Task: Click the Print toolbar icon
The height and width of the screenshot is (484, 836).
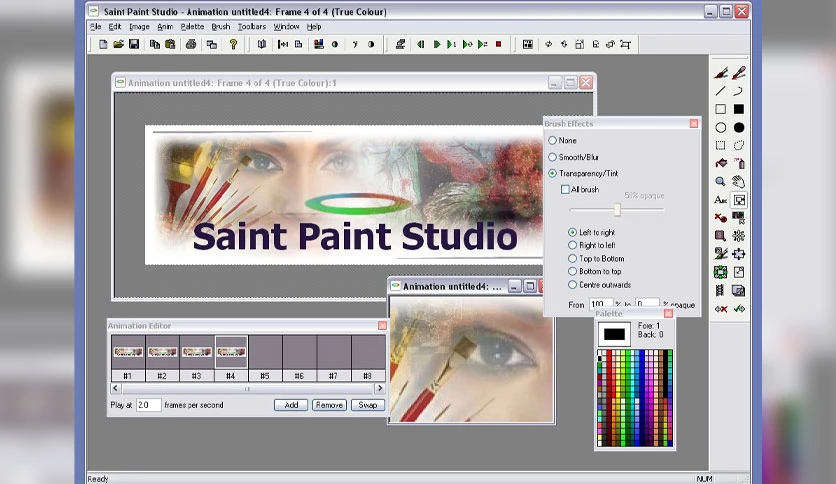Action: (191, 44)
